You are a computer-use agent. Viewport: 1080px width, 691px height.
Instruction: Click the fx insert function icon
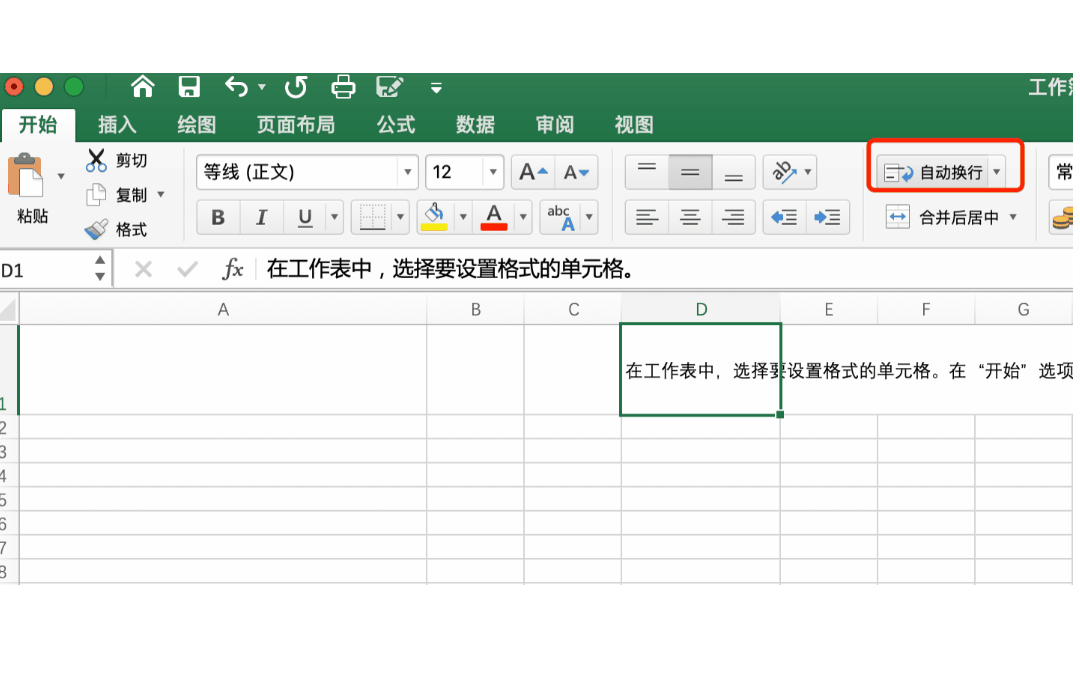pyautogui.click(x=233, y=269)
